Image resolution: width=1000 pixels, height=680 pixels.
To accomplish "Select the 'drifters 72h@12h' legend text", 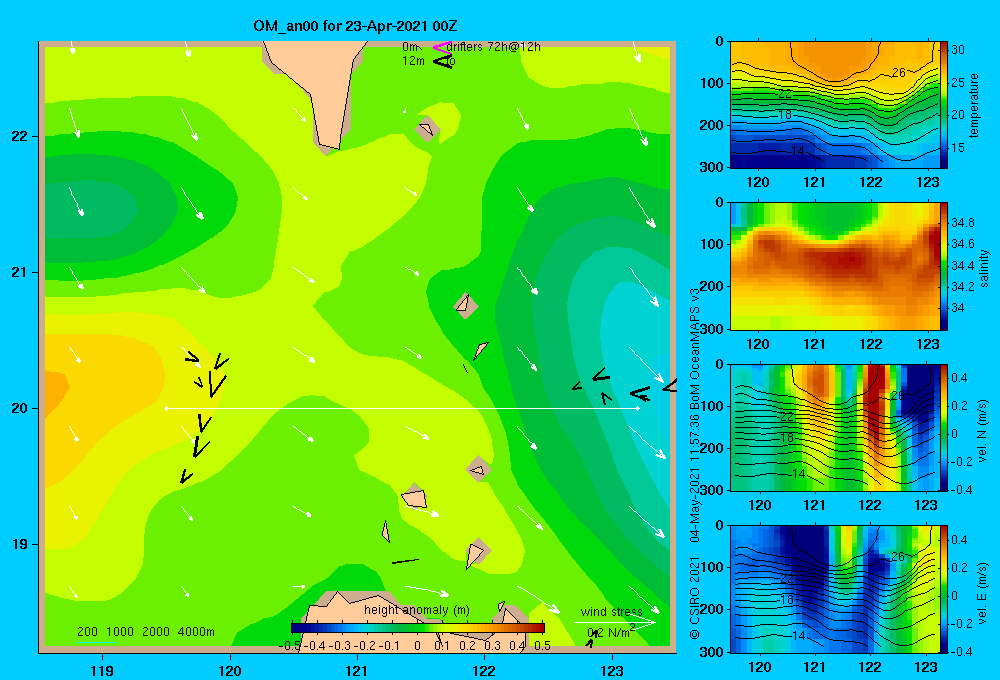I will (494, 47).
